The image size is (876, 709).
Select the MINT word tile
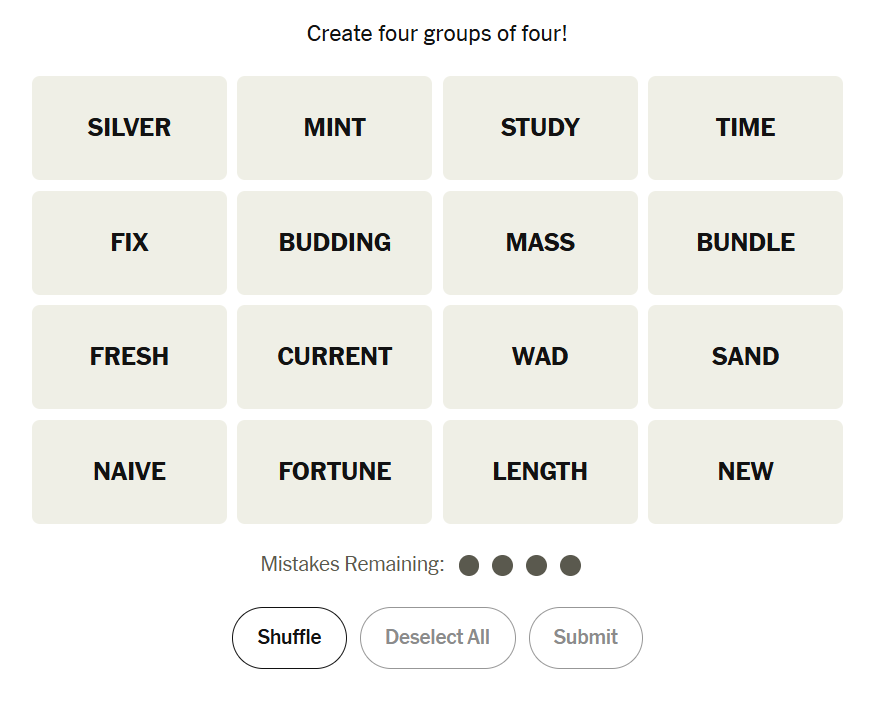point(334,128)
